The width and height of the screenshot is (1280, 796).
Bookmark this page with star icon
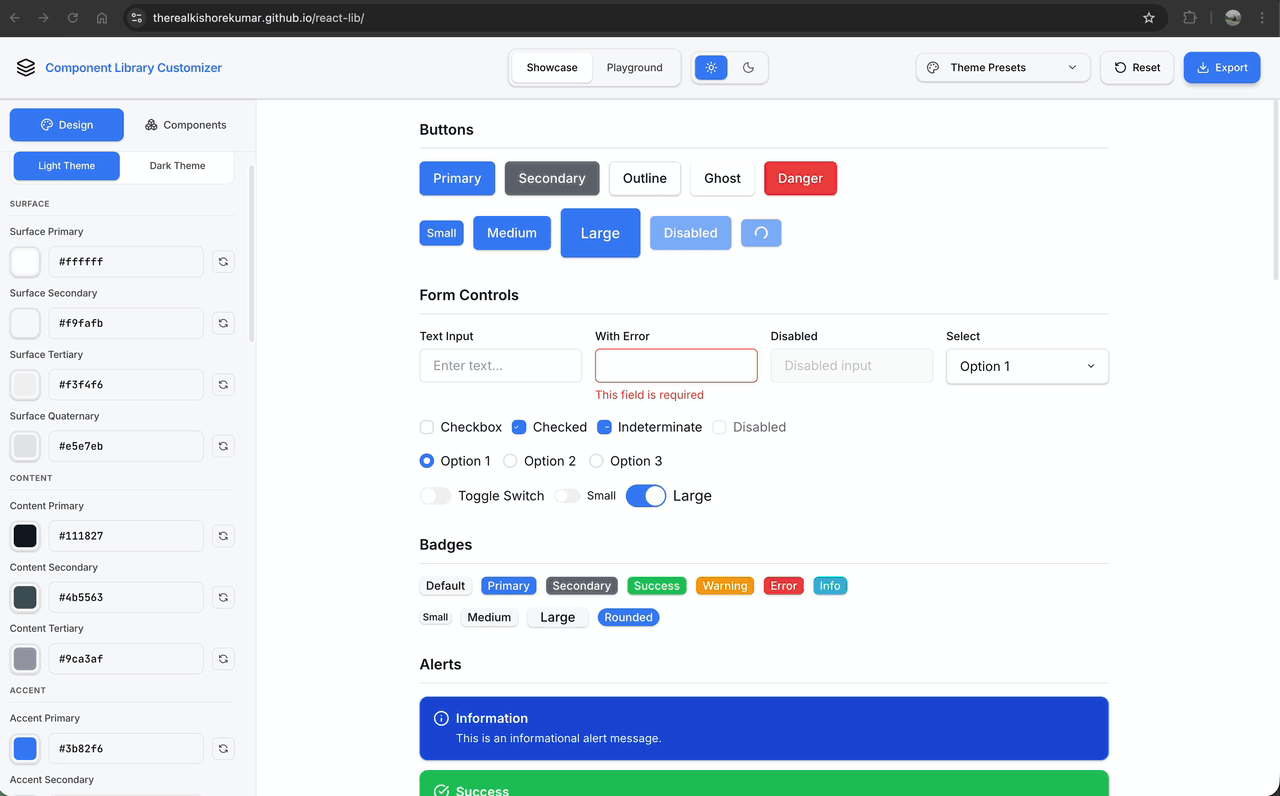[1149, 18]
